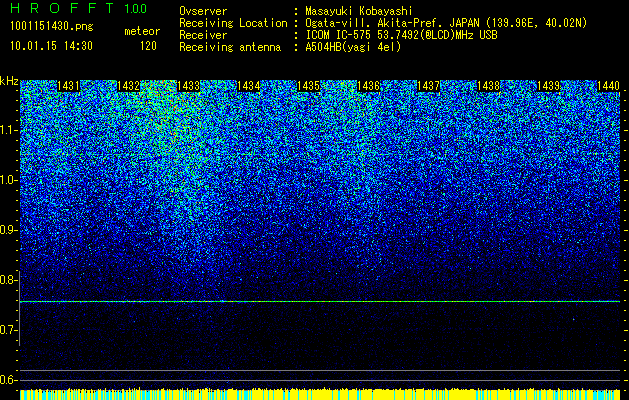Click the meteor count value 120
The height and width of the screenshot is (400, 629).
coord(148,46)
